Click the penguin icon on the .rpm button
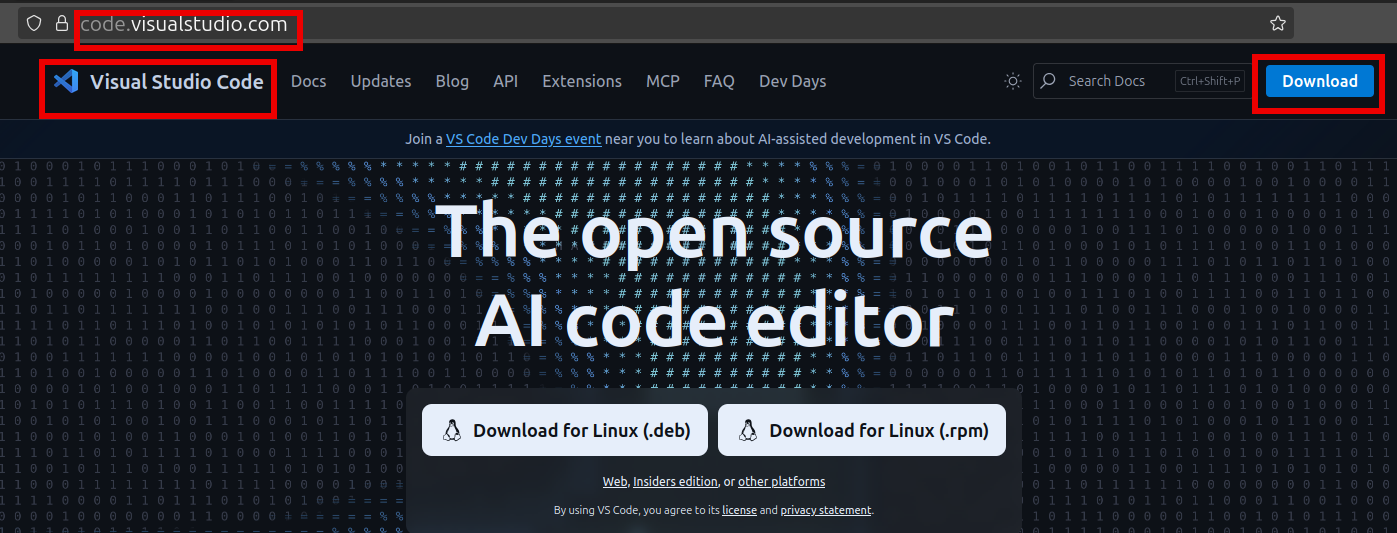The image size is (1397, 533). pos(748,431)
